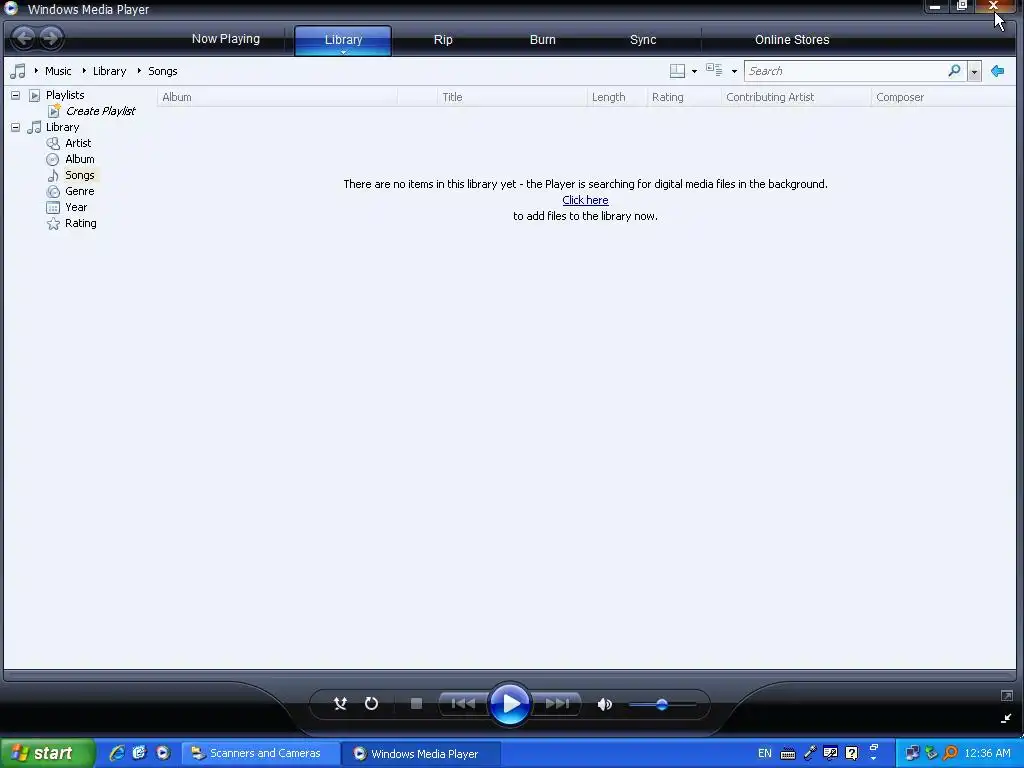Click the EN language indicator
Image resolution: width=1024 pixels, height=768 pixels.
pyautogui.click(x=765, y=754)
